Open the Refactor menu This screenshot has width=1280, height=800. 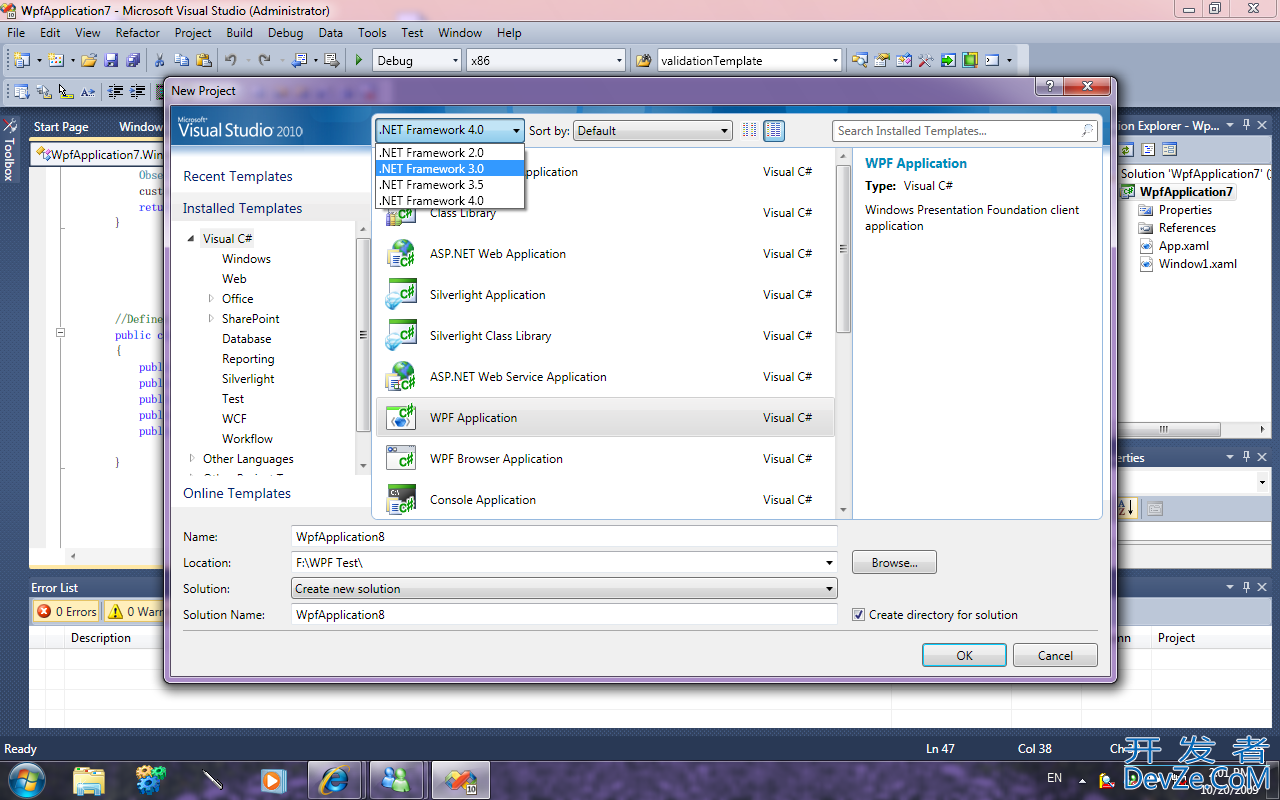[x=138, y=33]
